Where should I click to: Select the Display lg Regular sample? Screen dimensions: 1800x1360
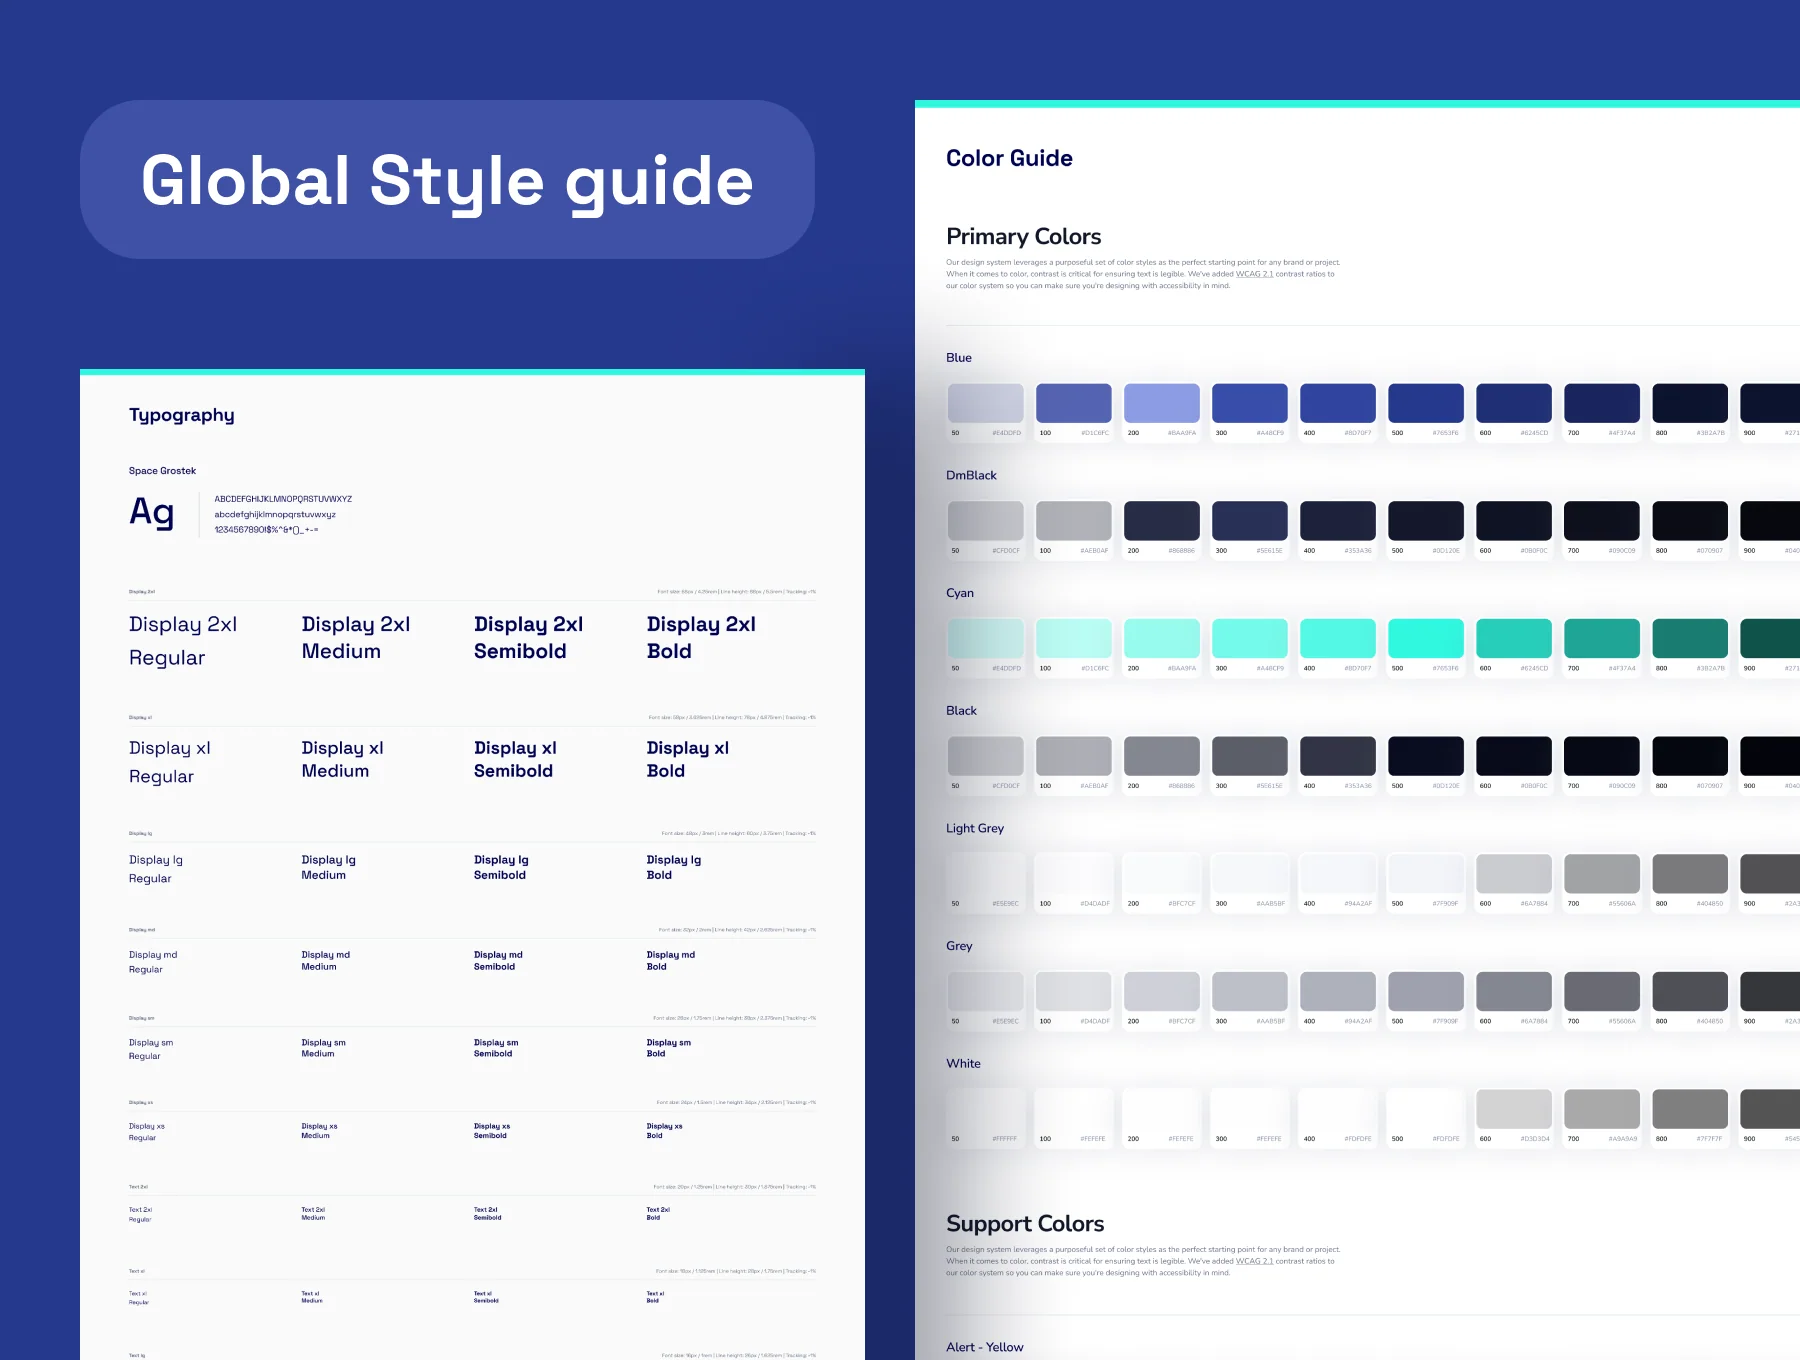[156, 869]
